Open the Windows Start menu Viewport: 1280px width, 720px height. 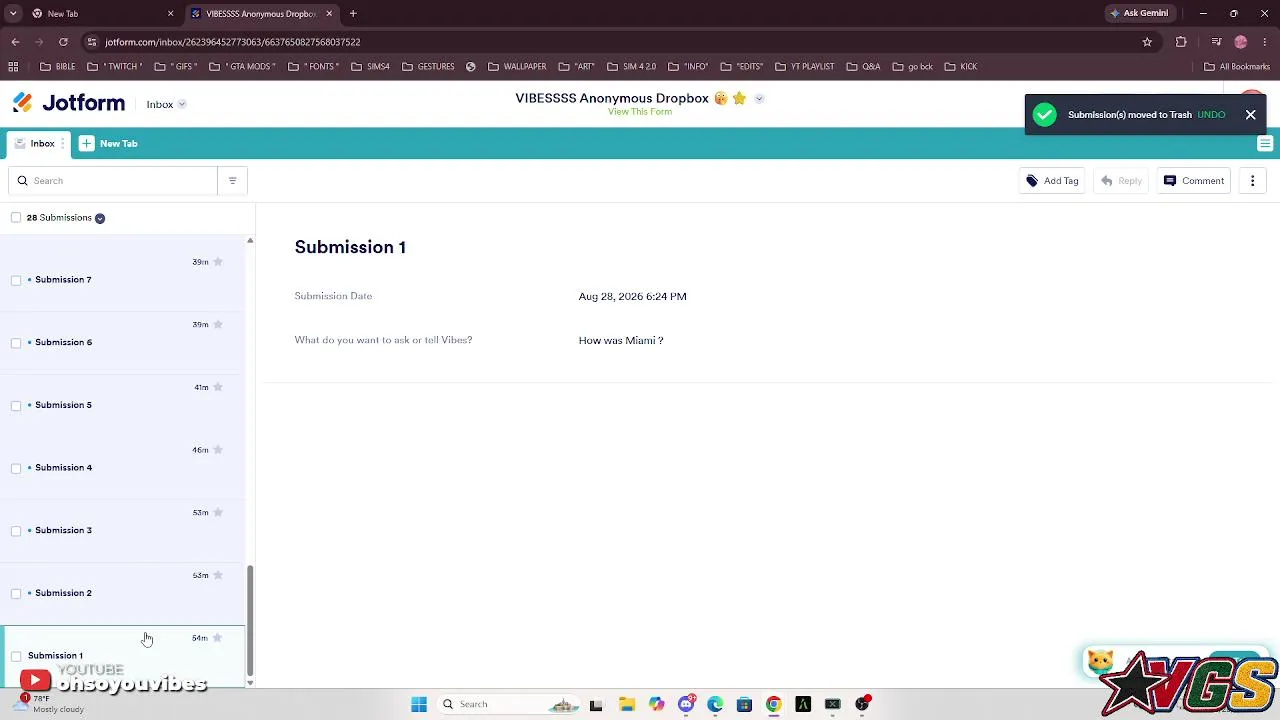click(x=419, y=704)
